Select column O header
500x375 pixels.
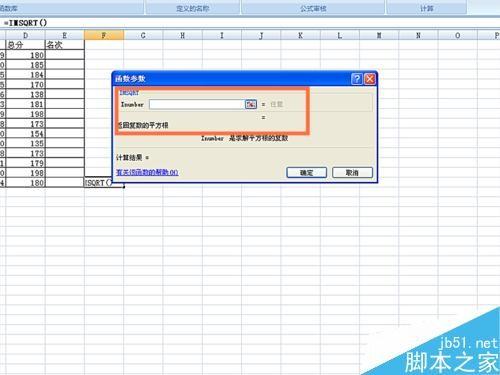pyautogui.click(x=458, y=35)
